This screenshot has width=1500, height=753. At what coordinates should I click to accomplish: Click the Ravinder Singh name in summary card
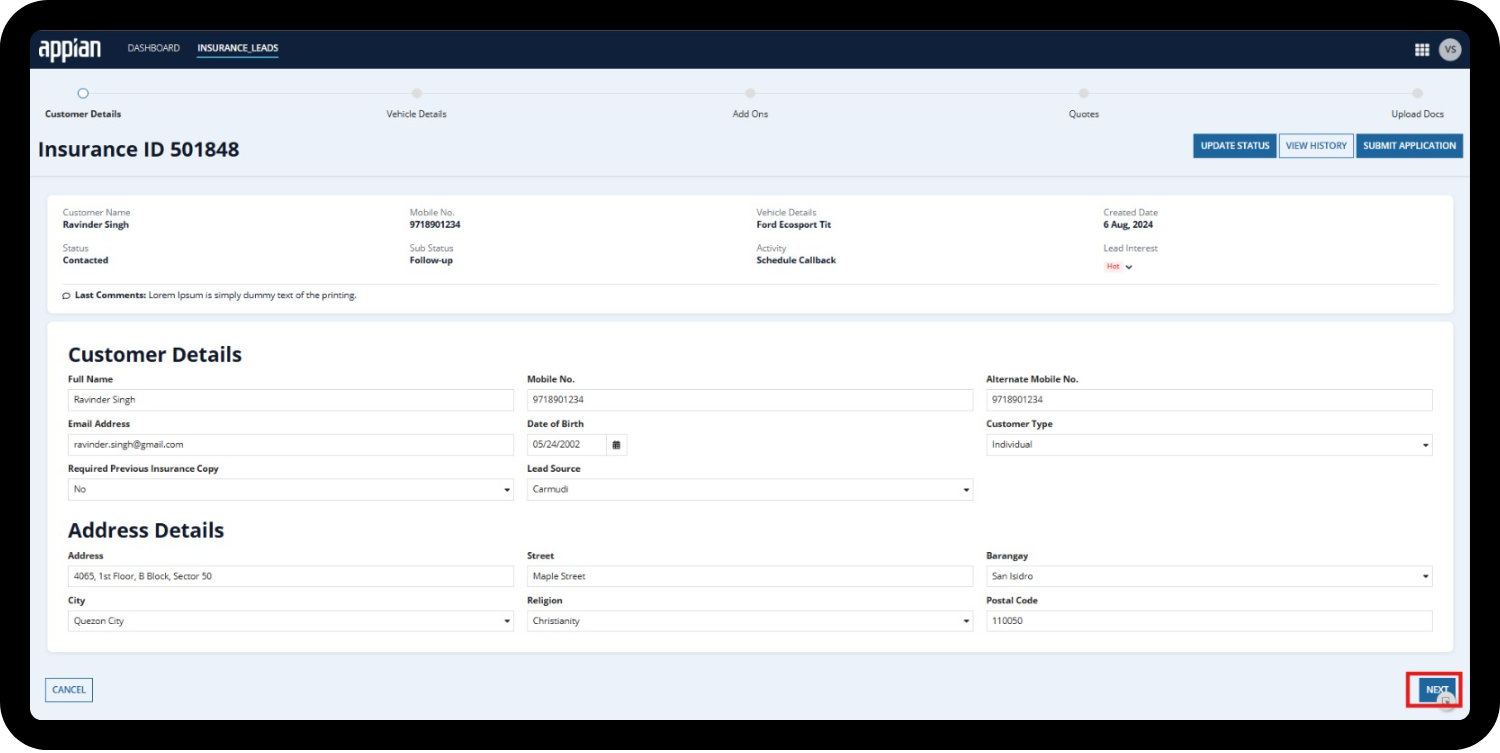click(96, 225)
